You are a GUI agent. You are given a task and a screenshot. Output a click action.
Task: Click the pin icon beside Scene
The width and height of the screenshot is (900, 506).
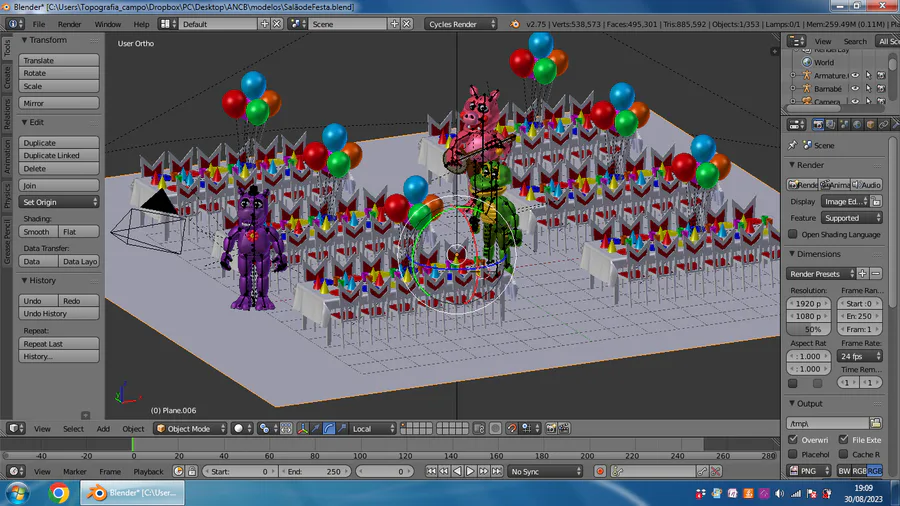point(793,145)
